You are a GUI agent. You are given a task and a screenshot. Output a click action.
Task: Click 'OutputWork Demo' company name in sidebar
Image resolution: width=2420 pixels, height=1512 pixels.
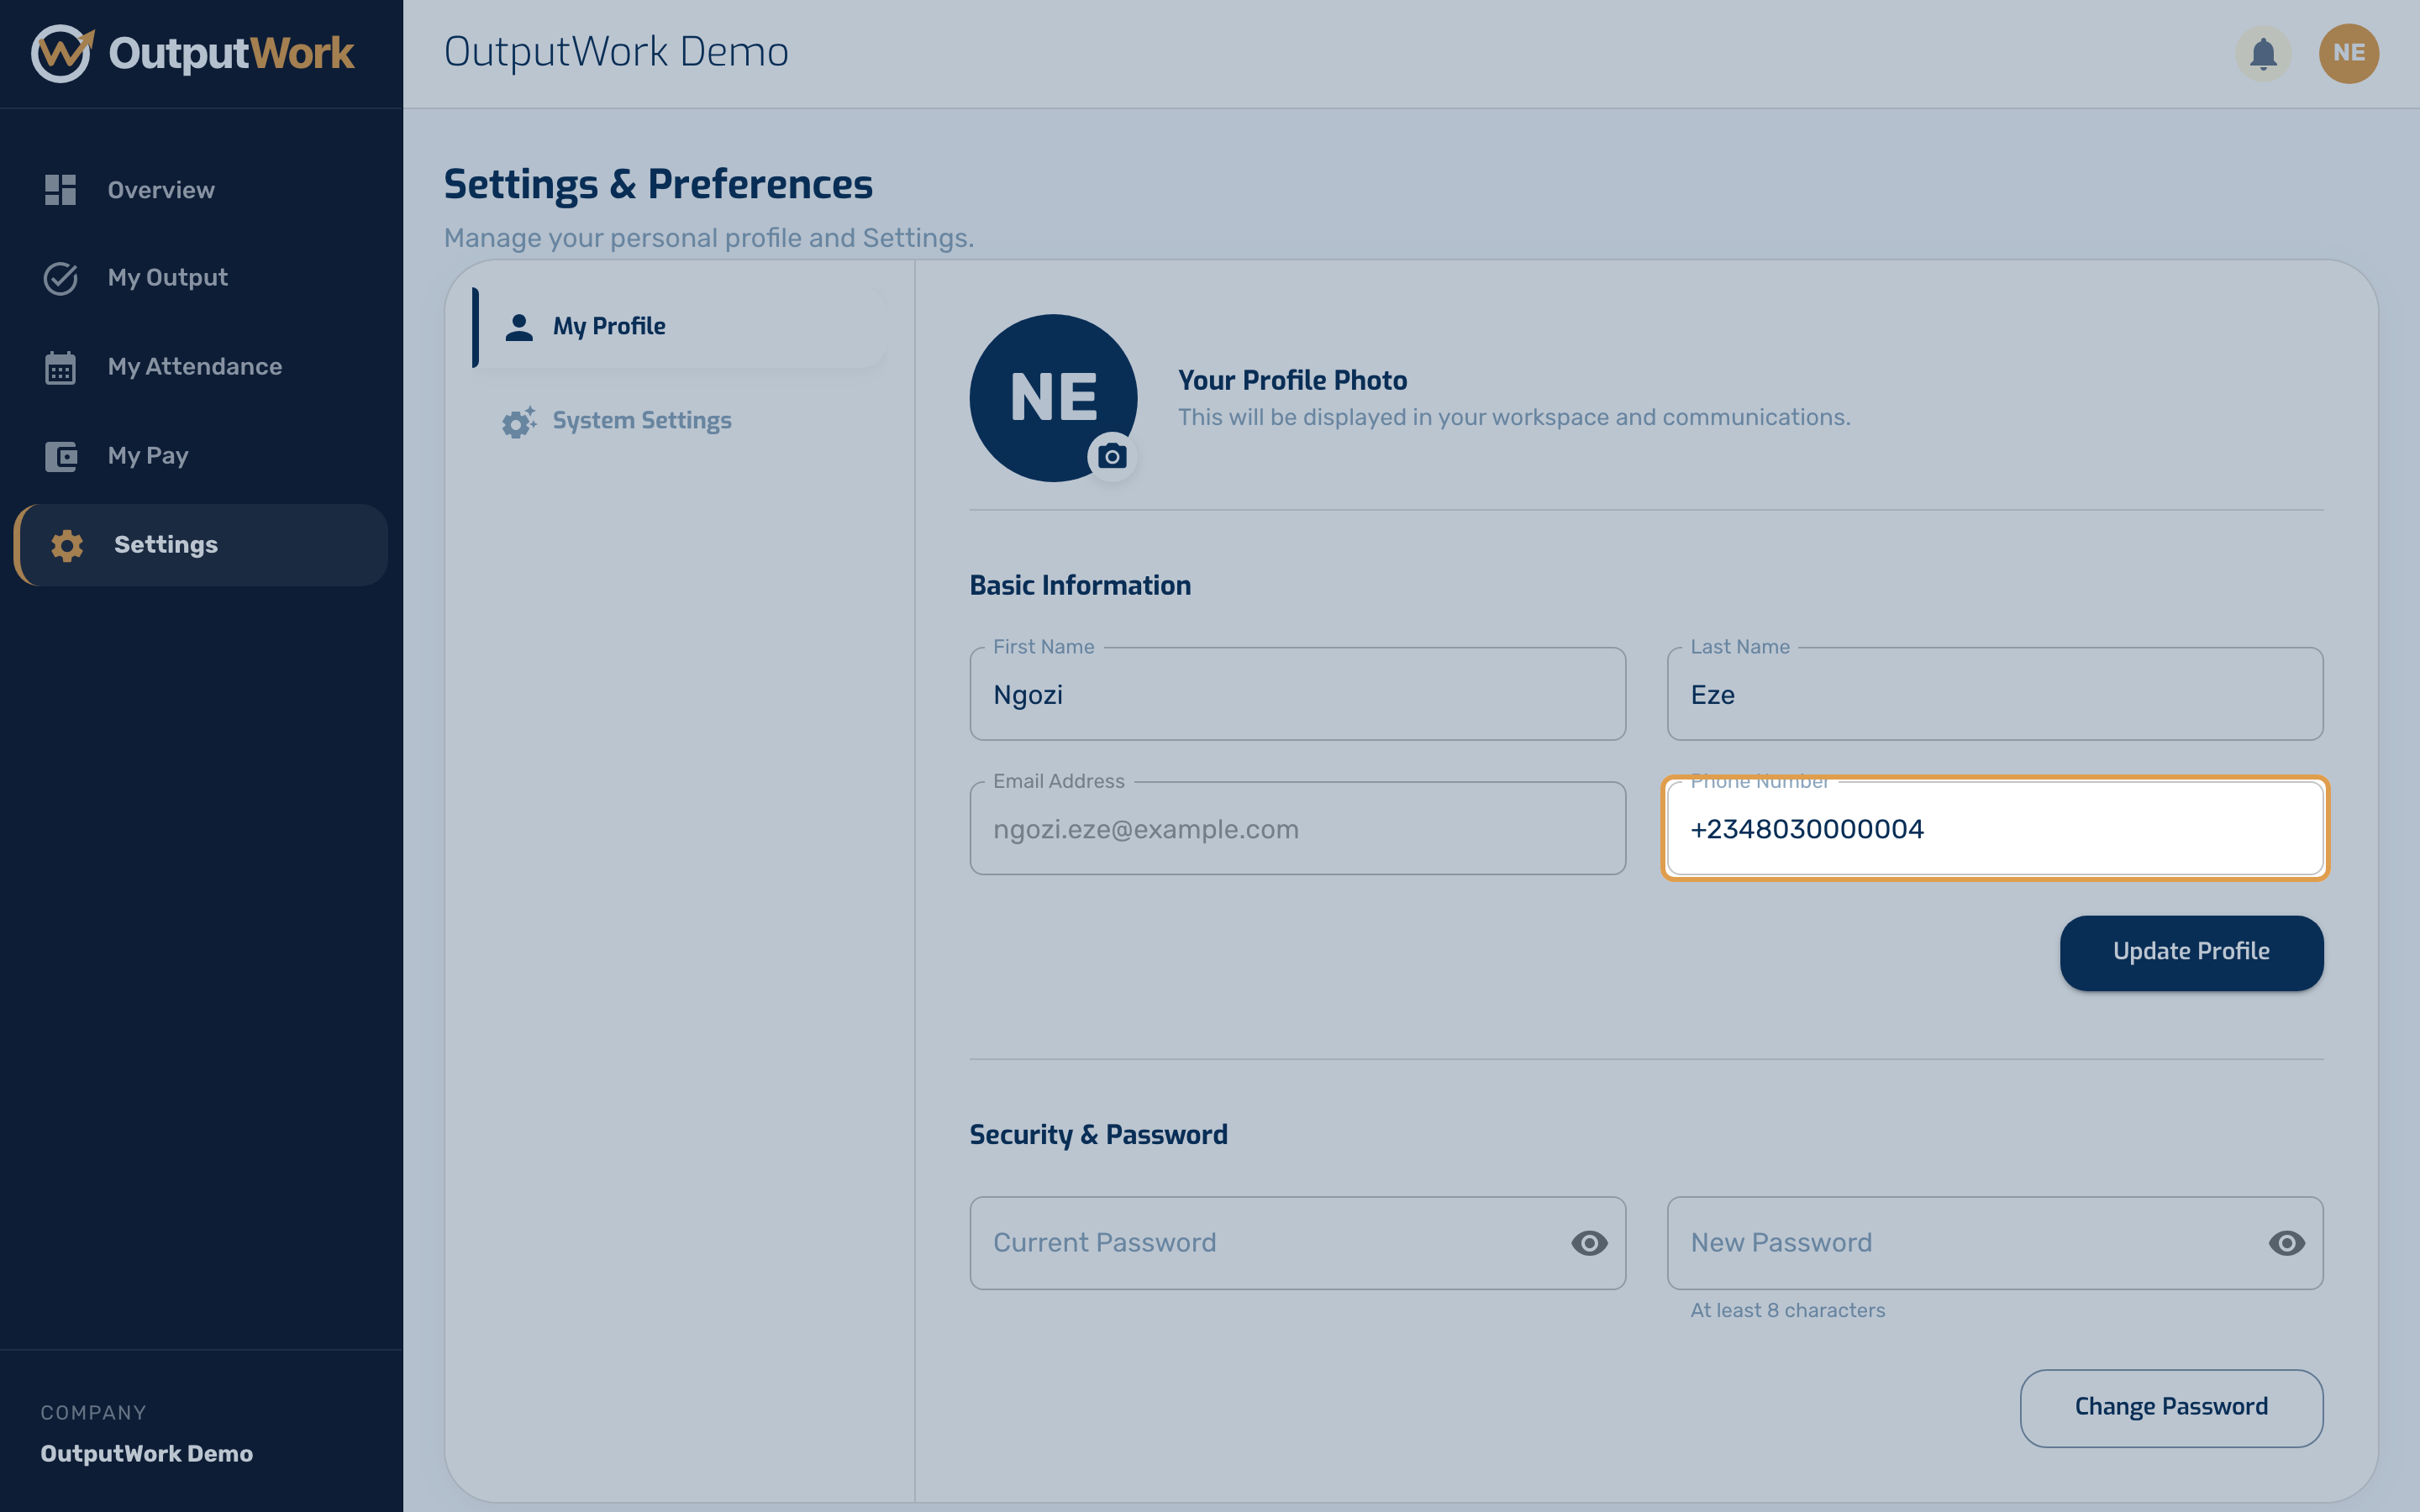(x=147, y=1453)
